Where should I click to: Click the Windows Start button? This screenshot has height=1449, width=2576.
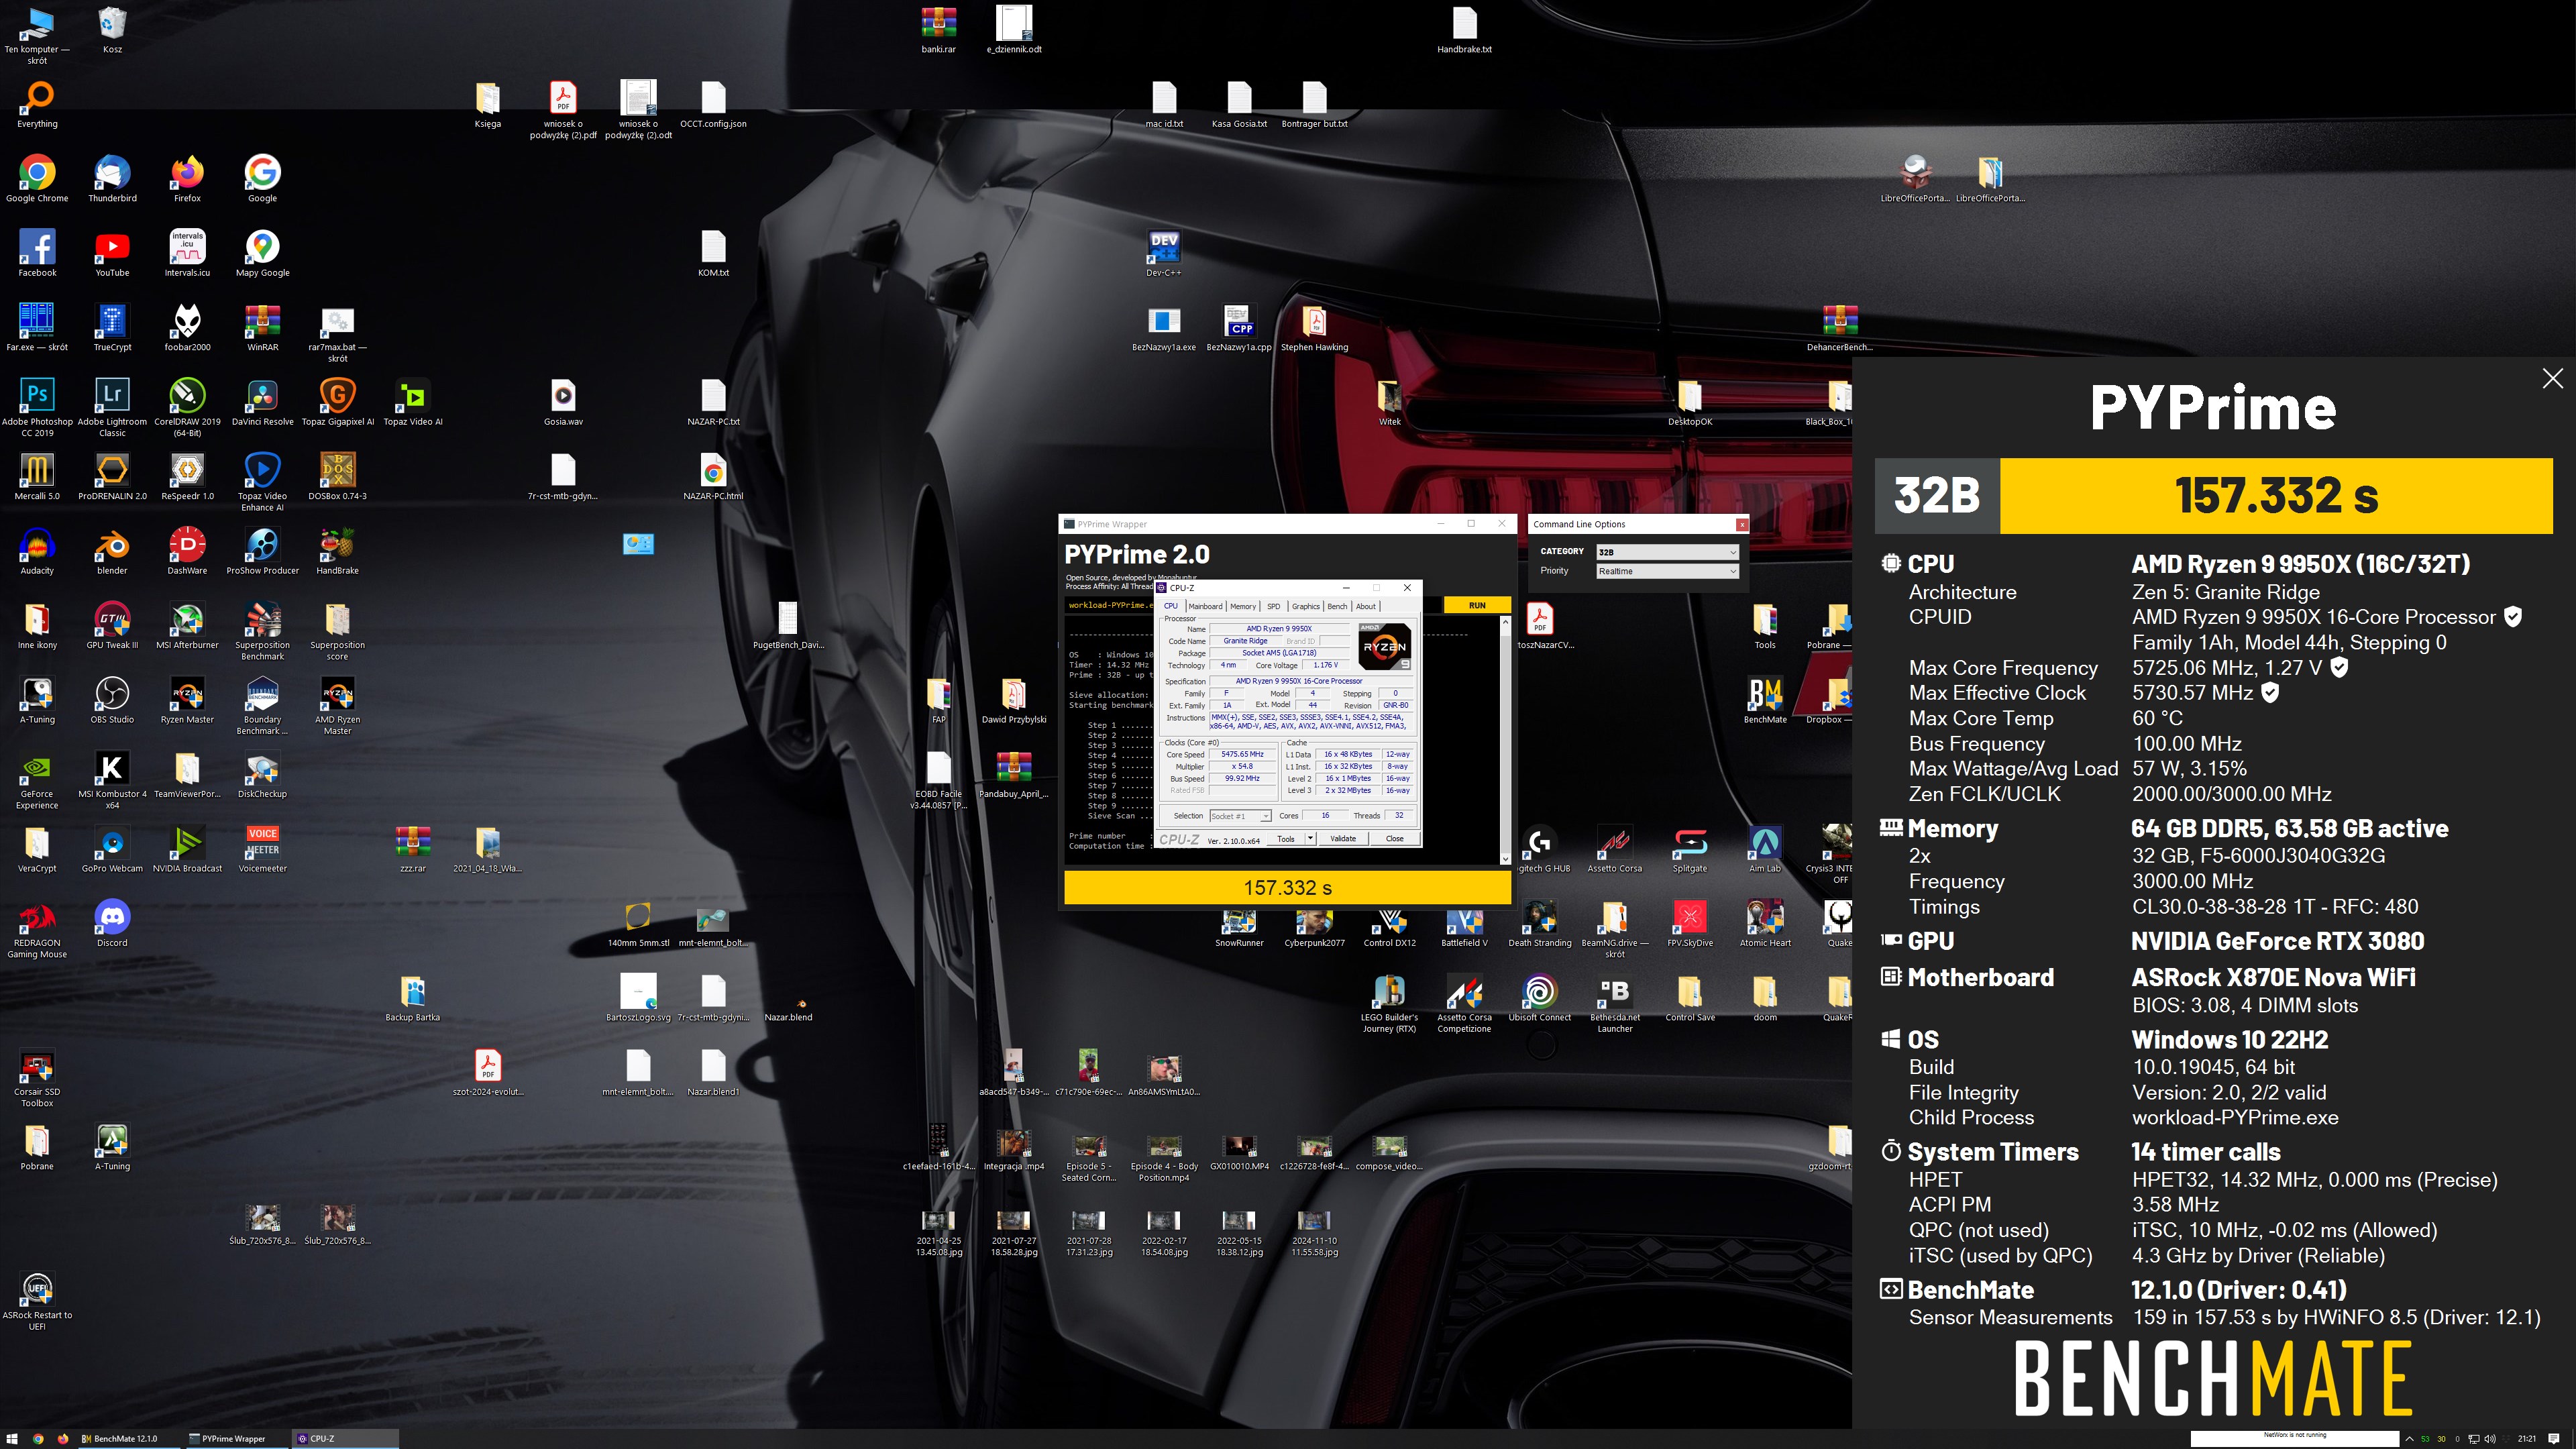click(13, 1439)
